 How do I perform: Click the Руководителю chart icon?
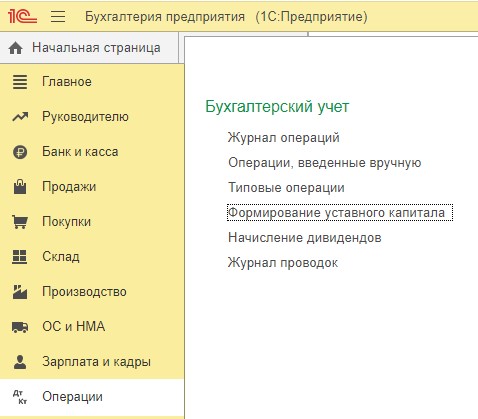pyautogui.click(x=20, y=117)
